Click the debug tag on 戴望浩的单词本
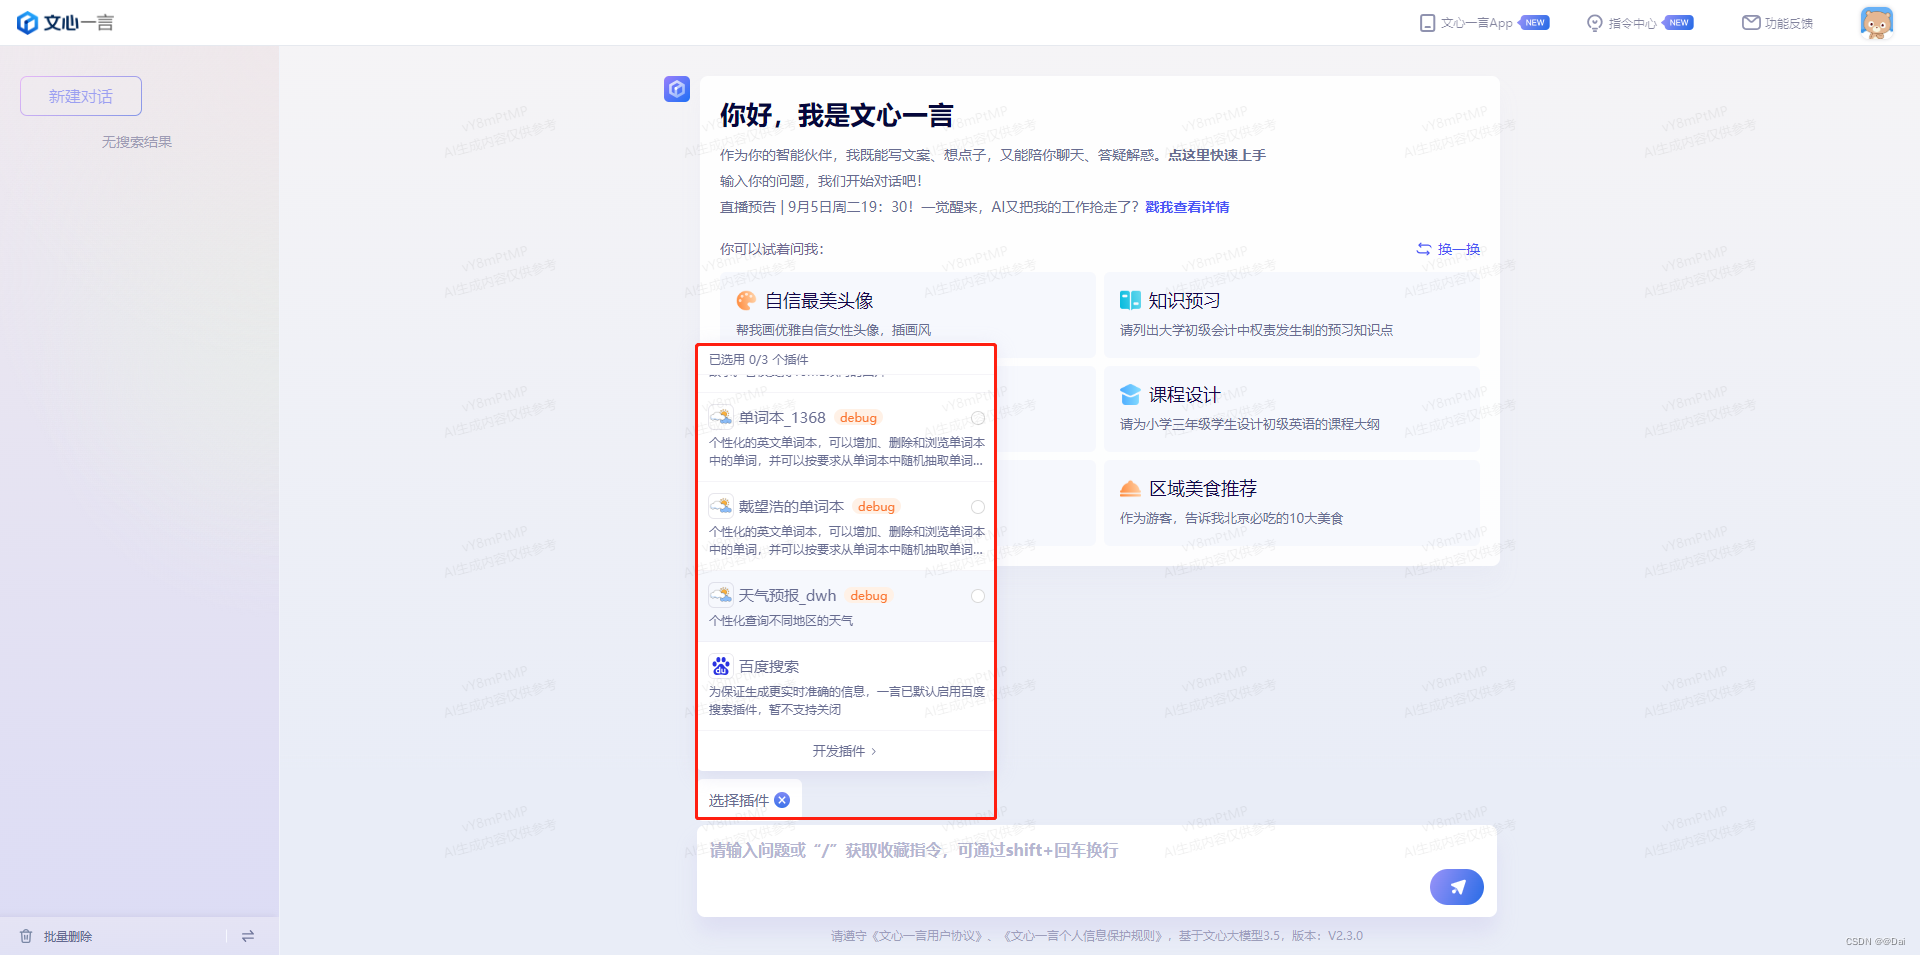Screen dimensions: 1920x955 pyautogui.click(x=876, y=507)
